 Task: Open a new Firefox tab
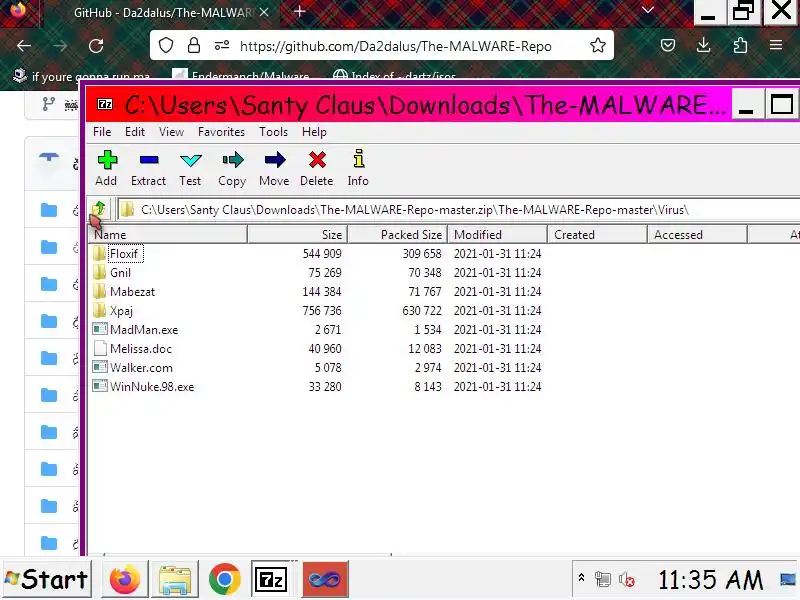[299, 11]
